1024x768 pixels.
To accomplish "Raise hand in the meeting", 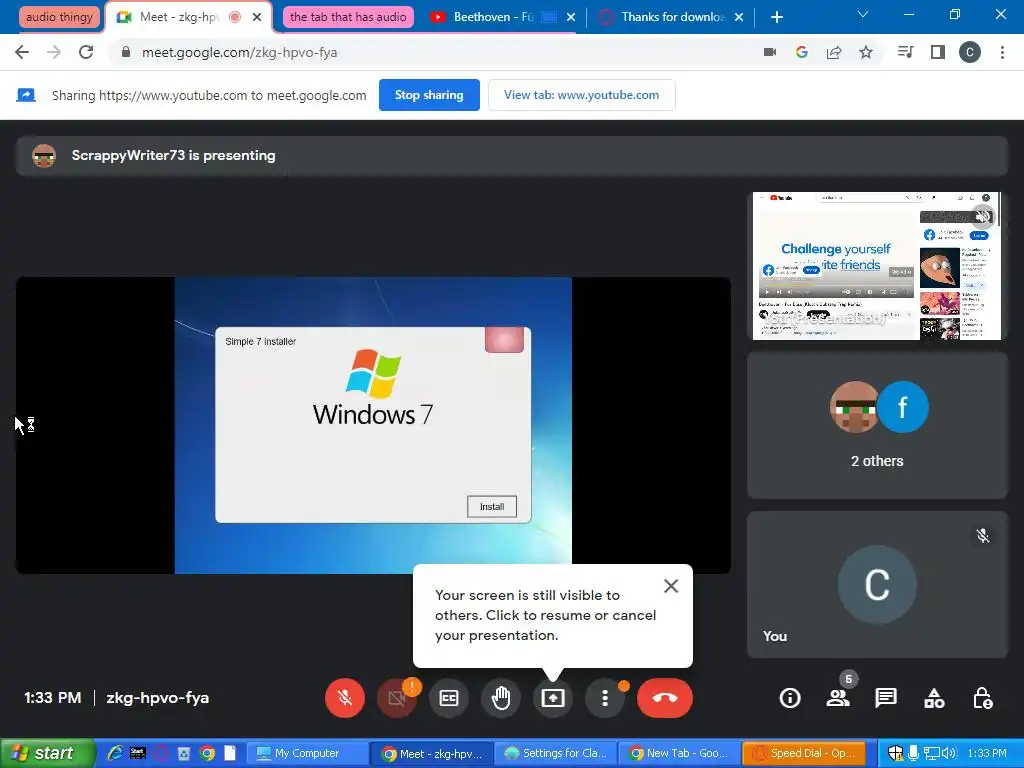I will pyautogui.click(x=501, y=698).
